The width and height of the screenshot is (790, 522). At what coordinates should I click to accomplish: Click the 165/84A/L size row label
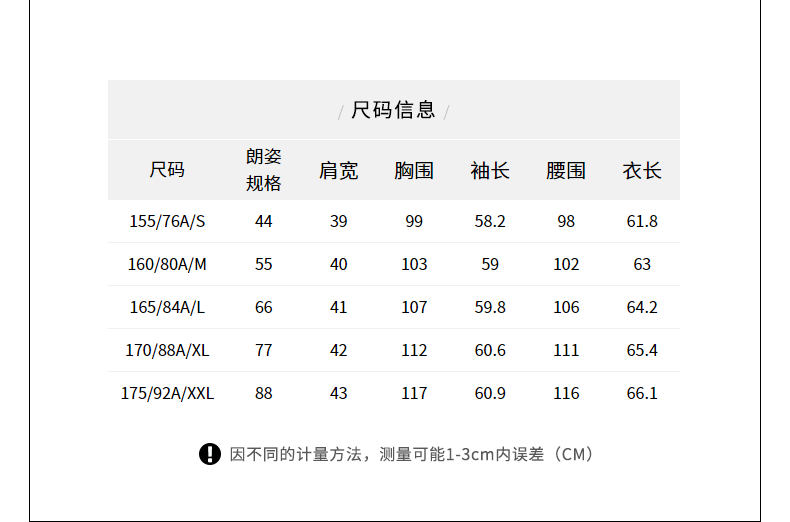[x=167, y=307]
